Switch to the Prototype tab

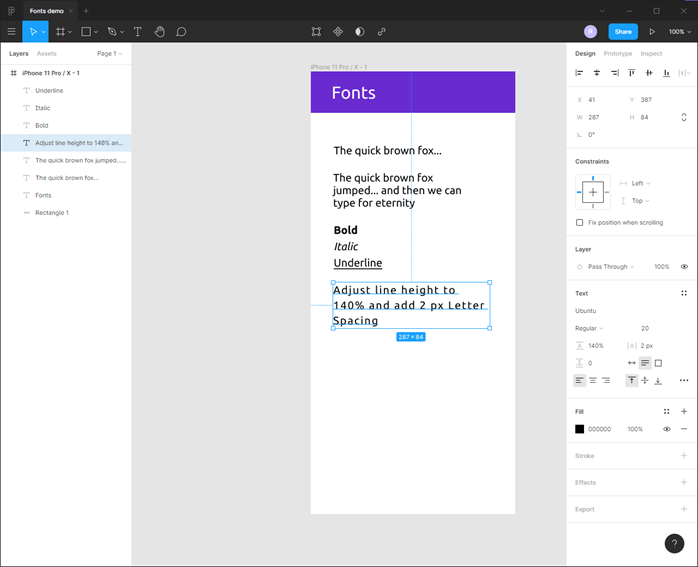coord(617,53)
